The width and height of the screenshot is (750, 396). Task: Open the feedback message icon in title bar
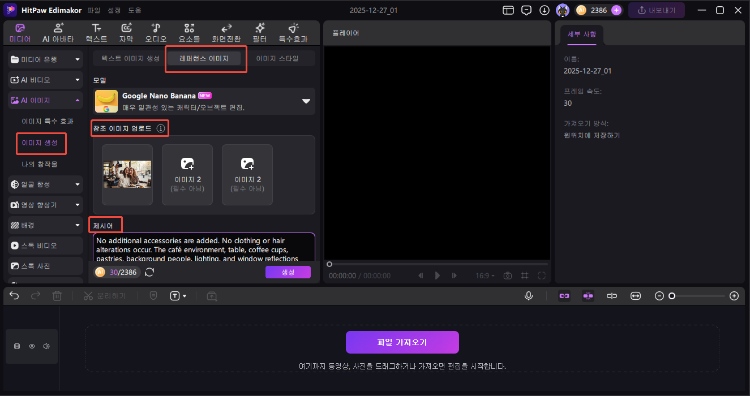pyautogui.click(x=526, y=10)
